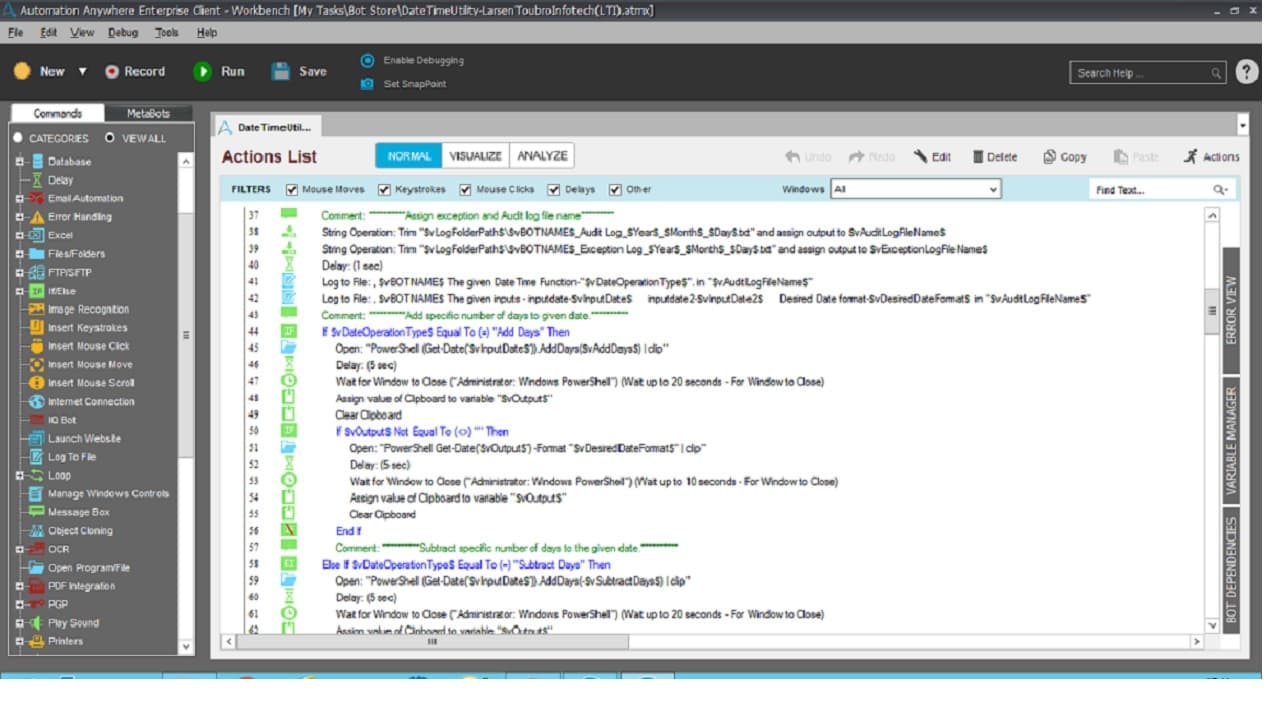Open the Windows All dropdown
Image resolution: width=1280 pixels, height=720 pixels.
tap(915, 189)
